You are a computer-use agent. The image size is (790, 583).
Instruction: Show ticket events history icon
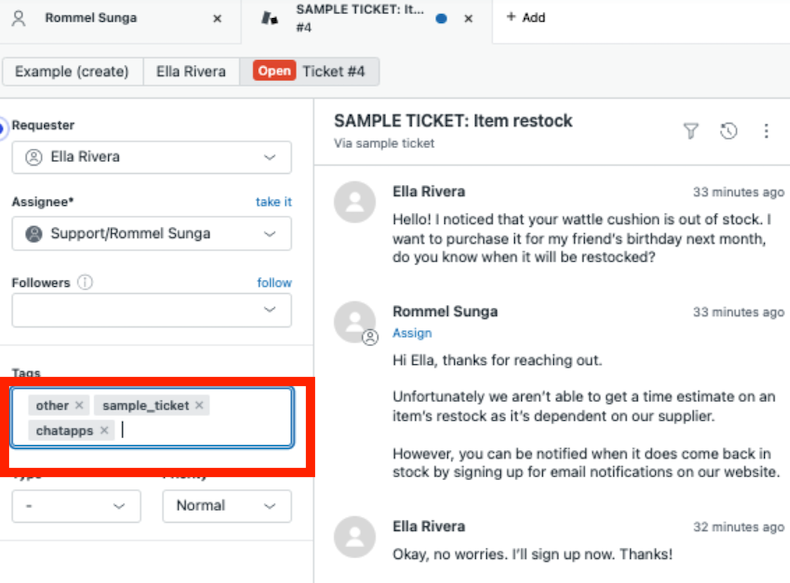pyautogui.click(x=728, y=131)
